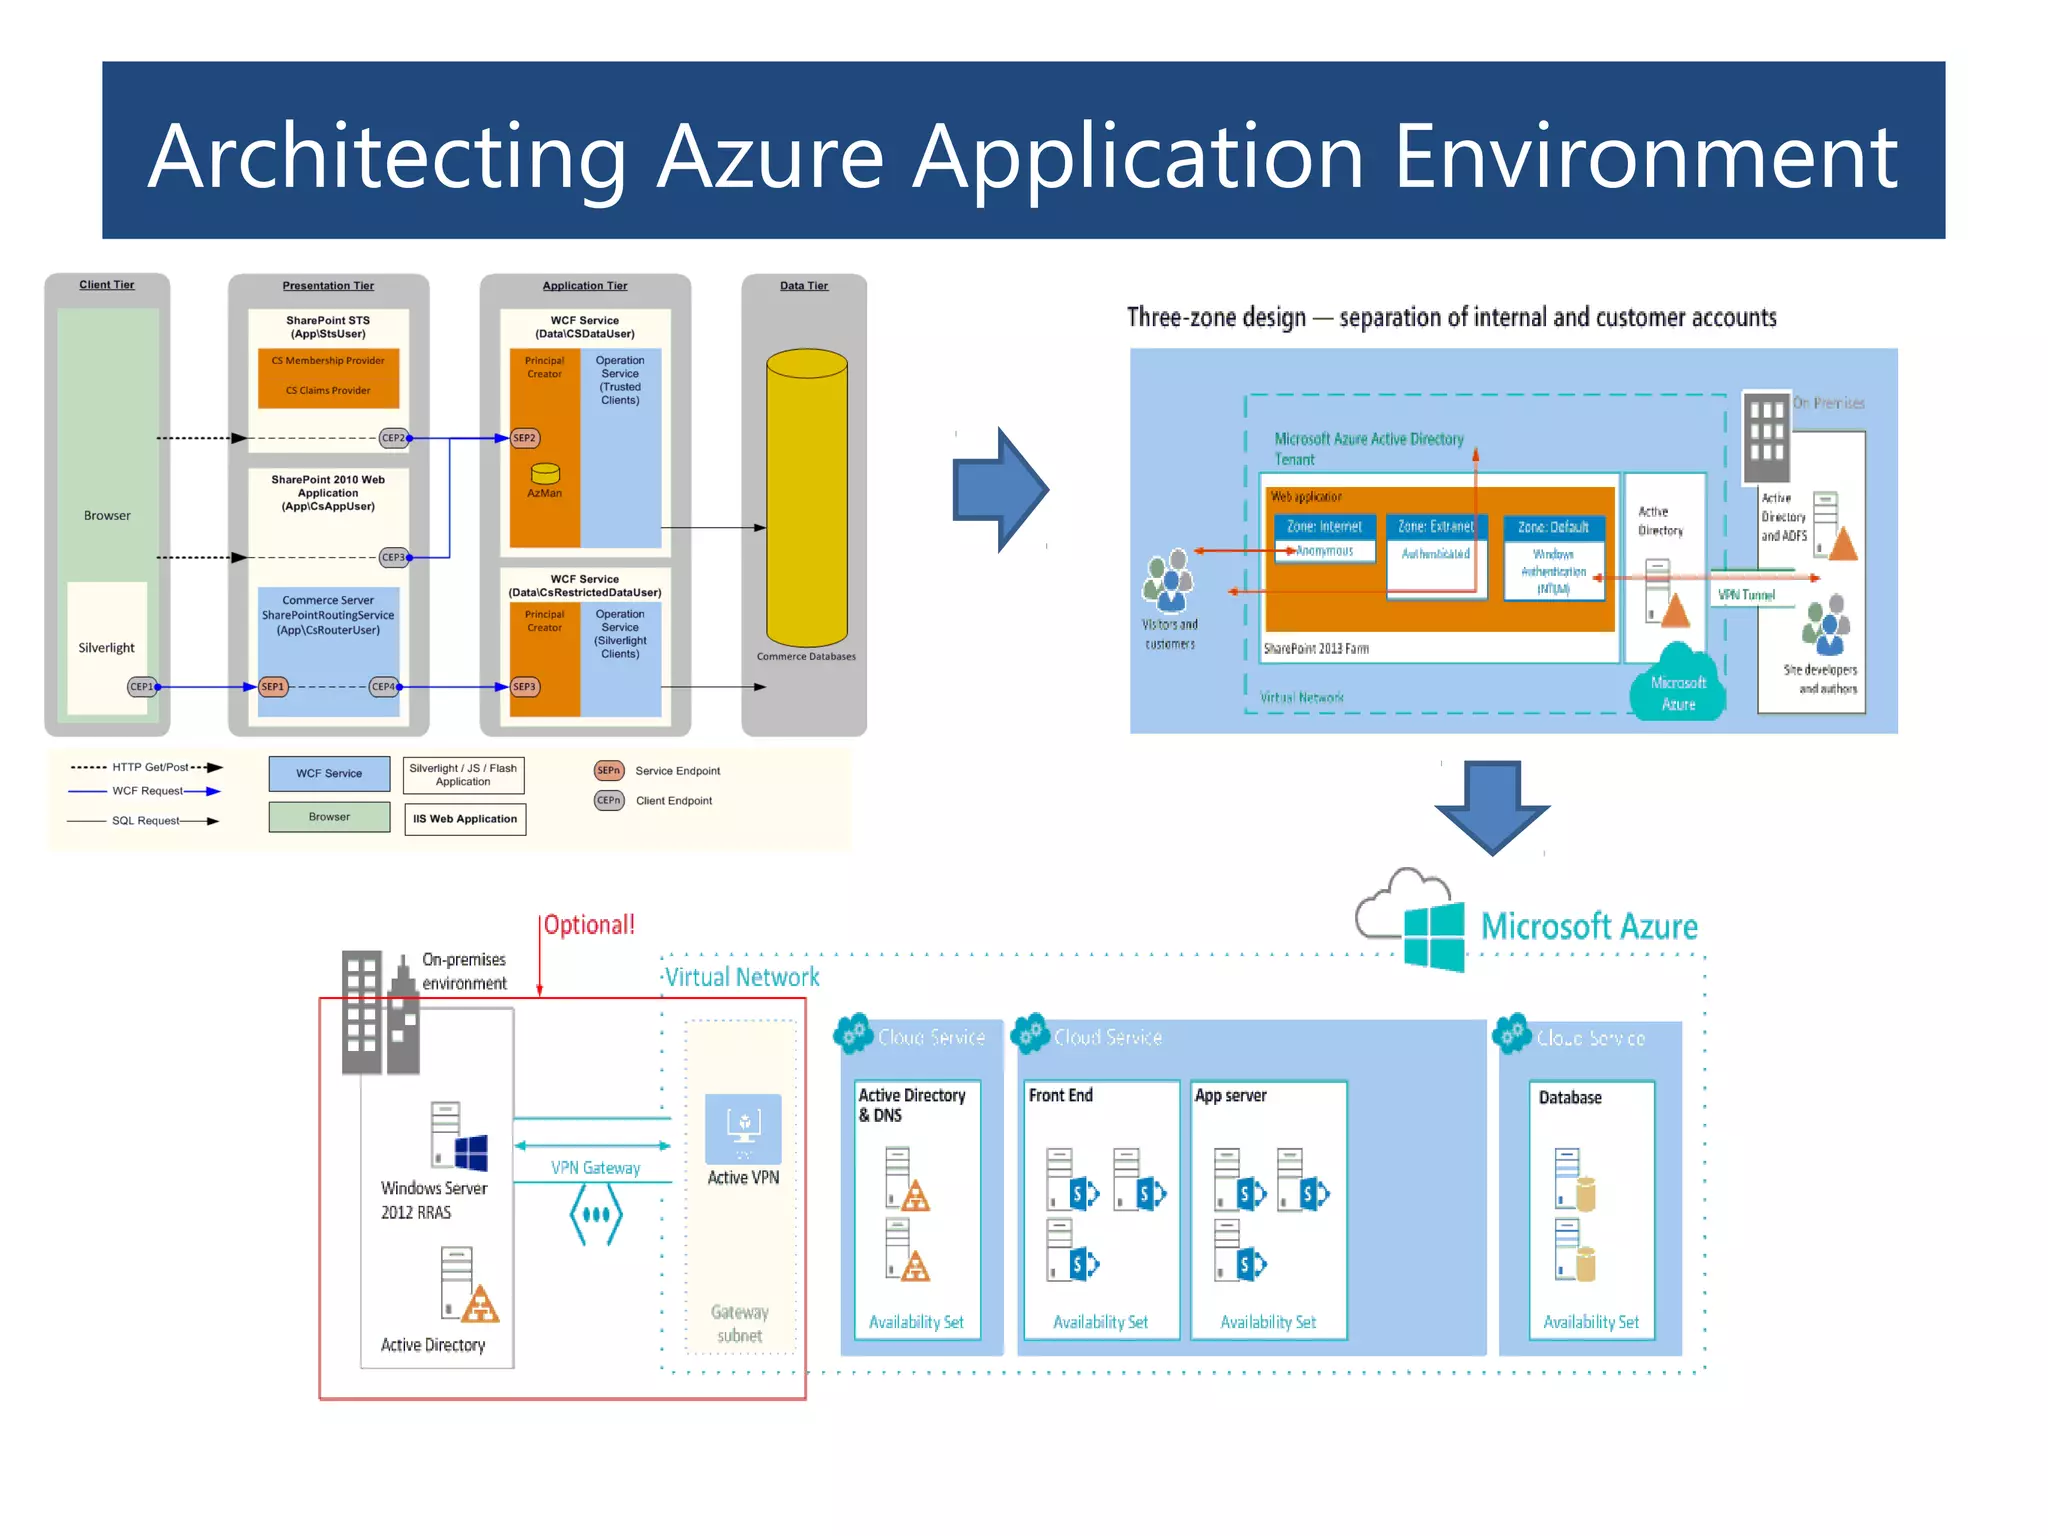Click the CEP2 client endpoint marker
Image resolution: width=2048 pixels, height=1536 pixels.
click(393, 438)
